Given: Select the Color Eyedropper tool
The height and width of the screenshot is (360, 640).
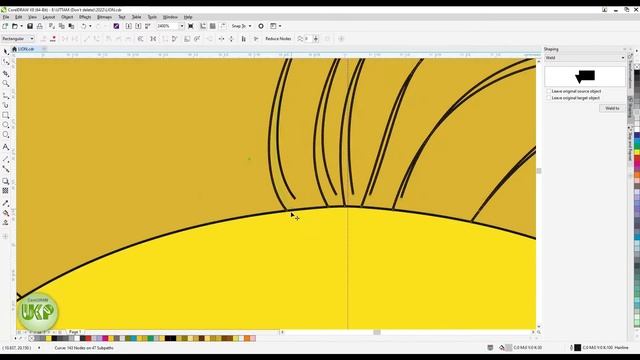Looking at the screenshot, I should 6,203.
